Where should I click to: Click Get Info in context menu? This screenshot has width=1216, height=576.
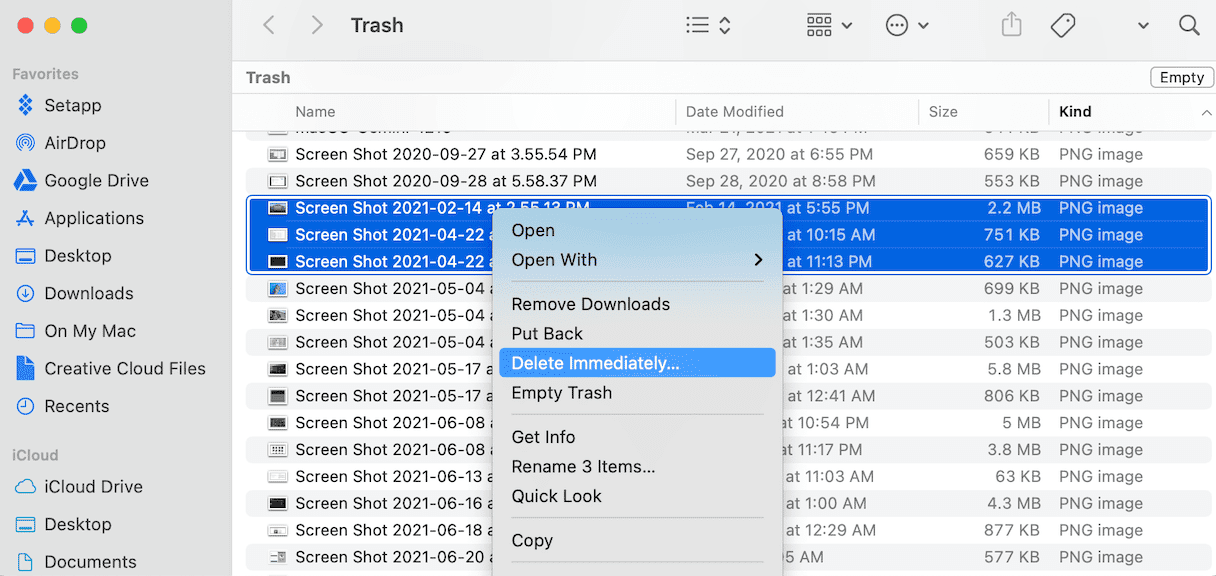click(543, 437)
